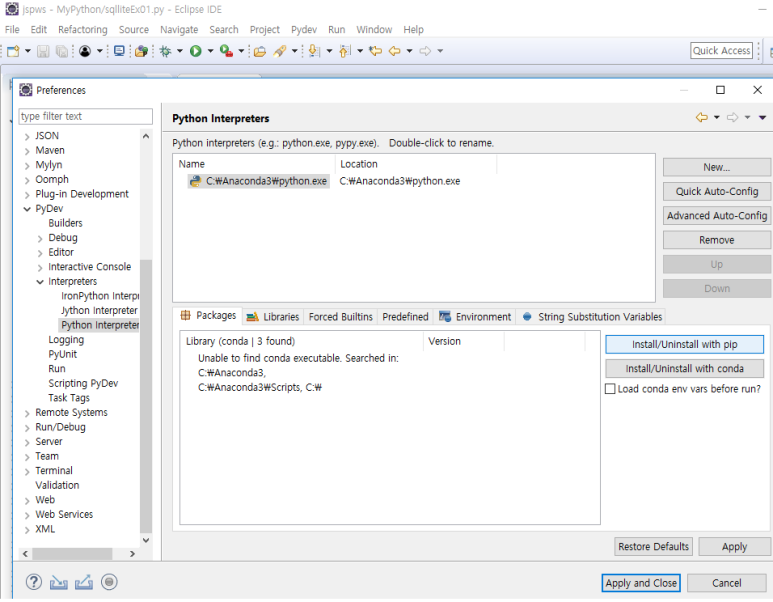Click the Cancel button

726,583
